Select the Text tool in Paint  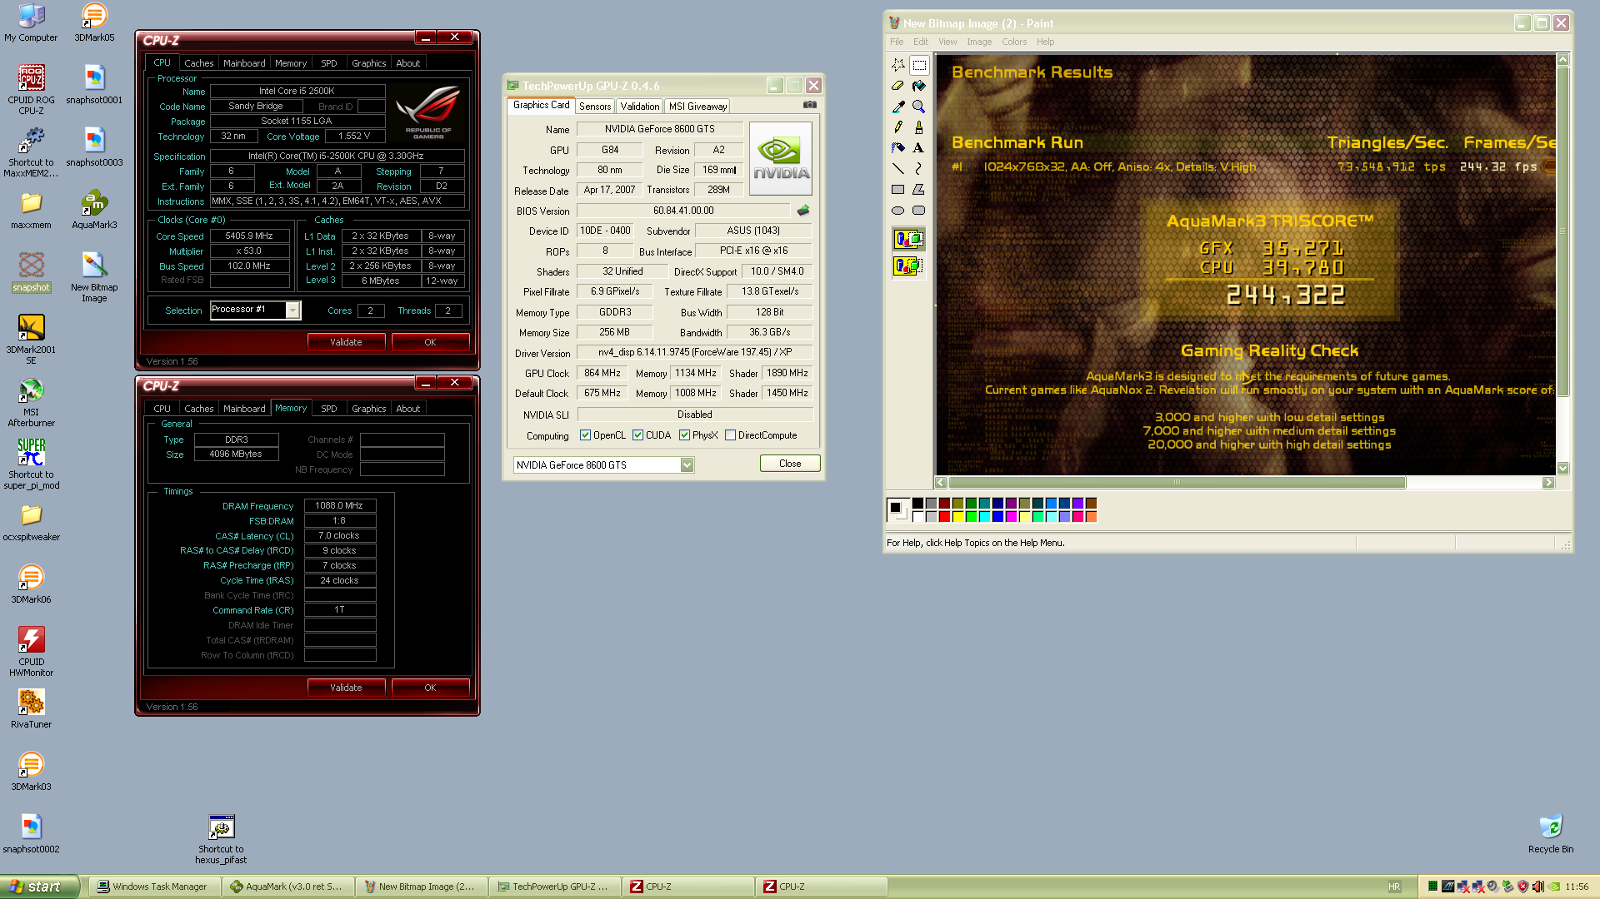pos(919,148)
